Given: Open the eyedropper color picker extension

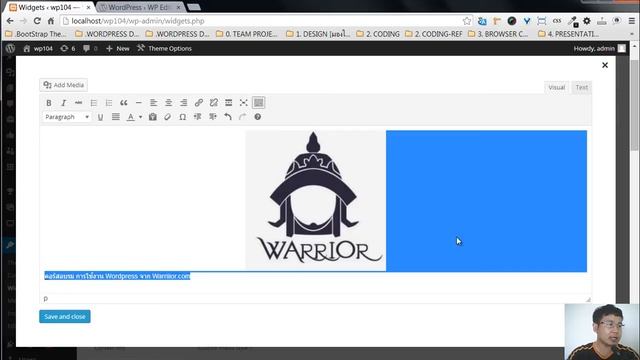Looking at the screenshot, I should pos(573,21).
